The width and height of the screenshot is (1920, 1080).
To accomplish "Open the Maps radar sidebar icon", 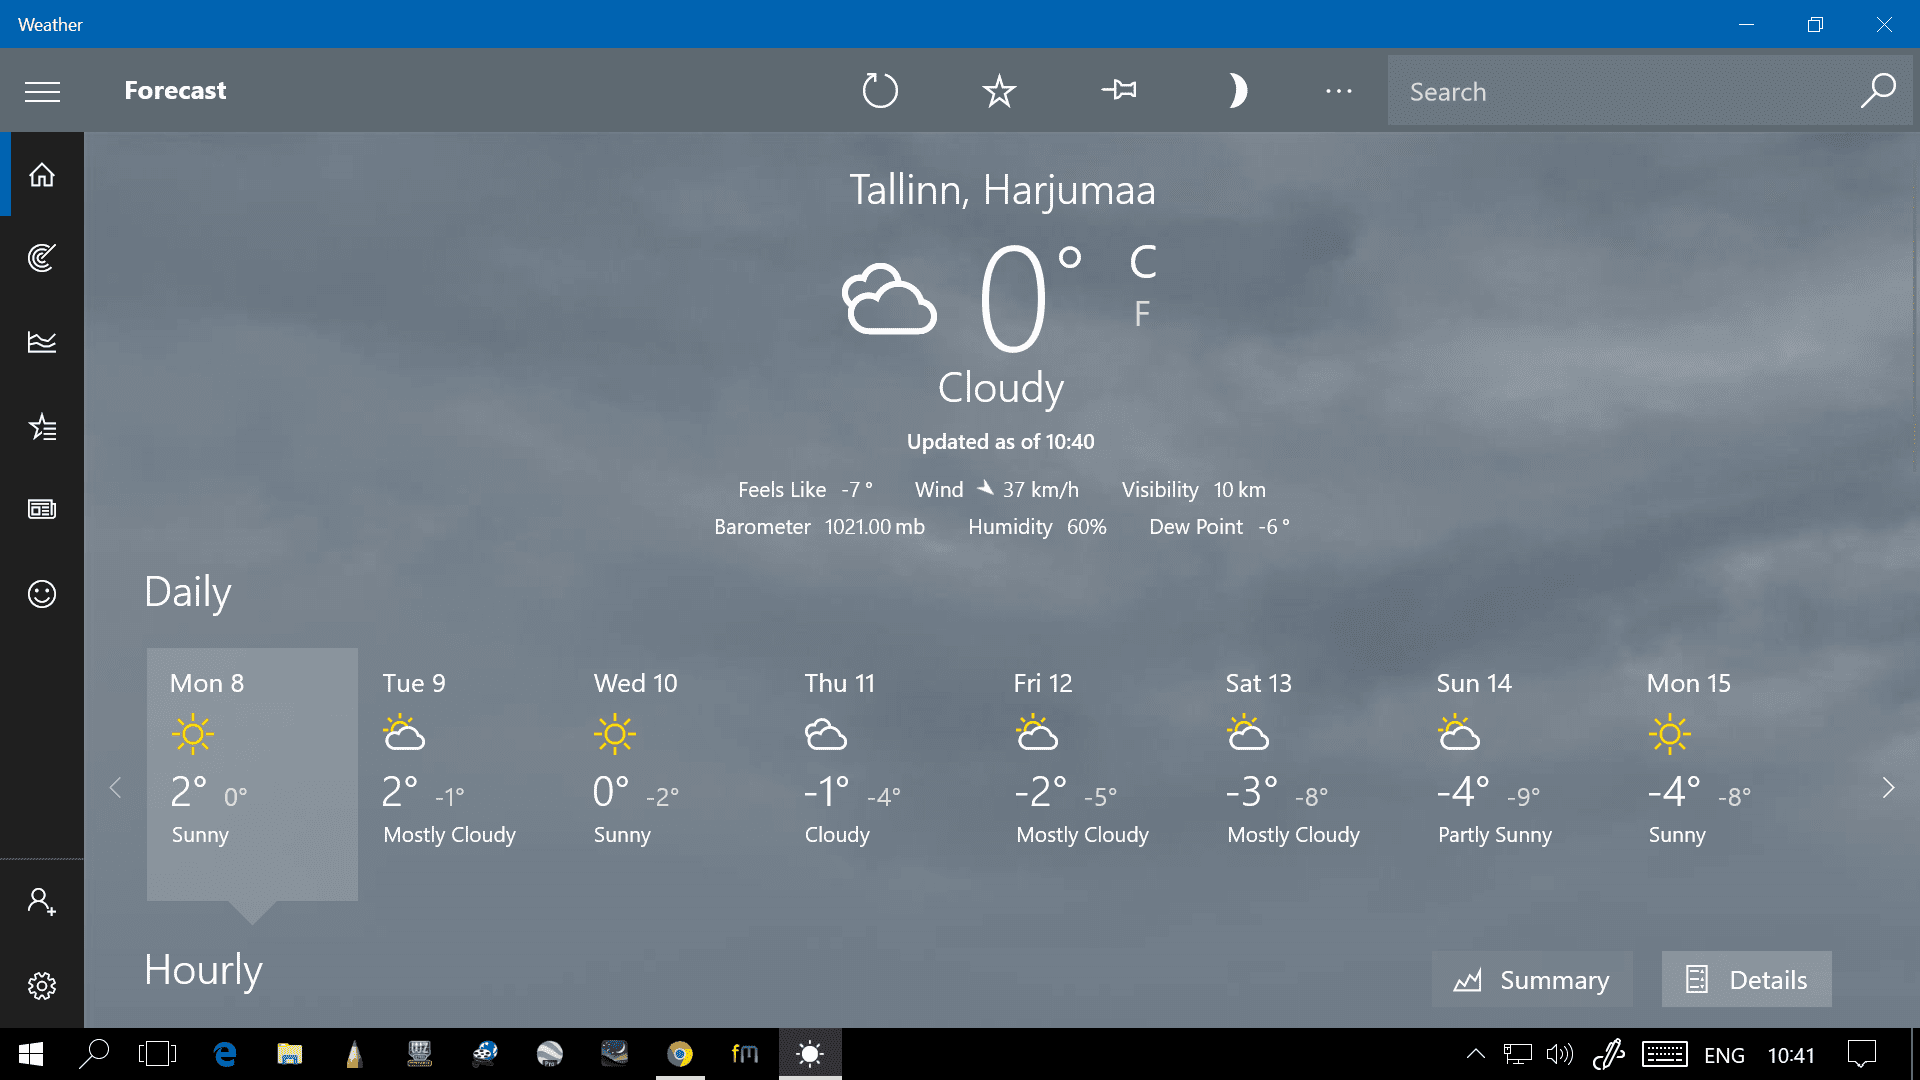I will coord(42,258).
